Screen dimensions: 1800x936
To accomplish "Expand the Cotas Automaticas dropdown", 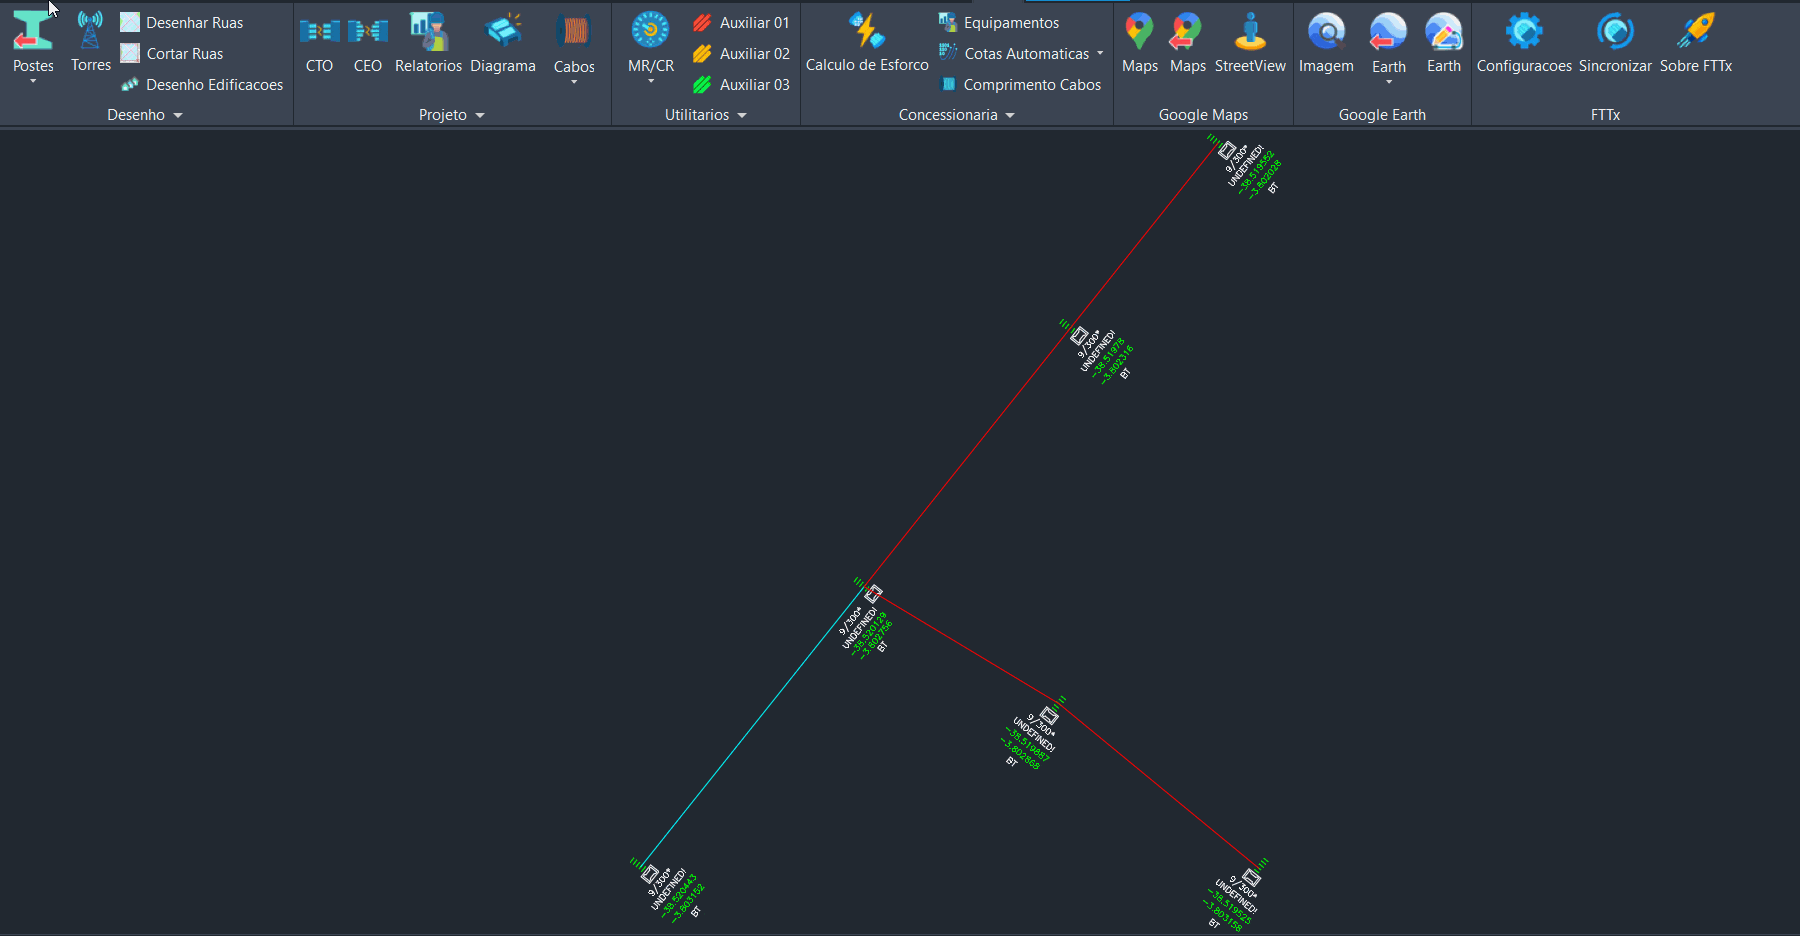I will coord(1101,53).
